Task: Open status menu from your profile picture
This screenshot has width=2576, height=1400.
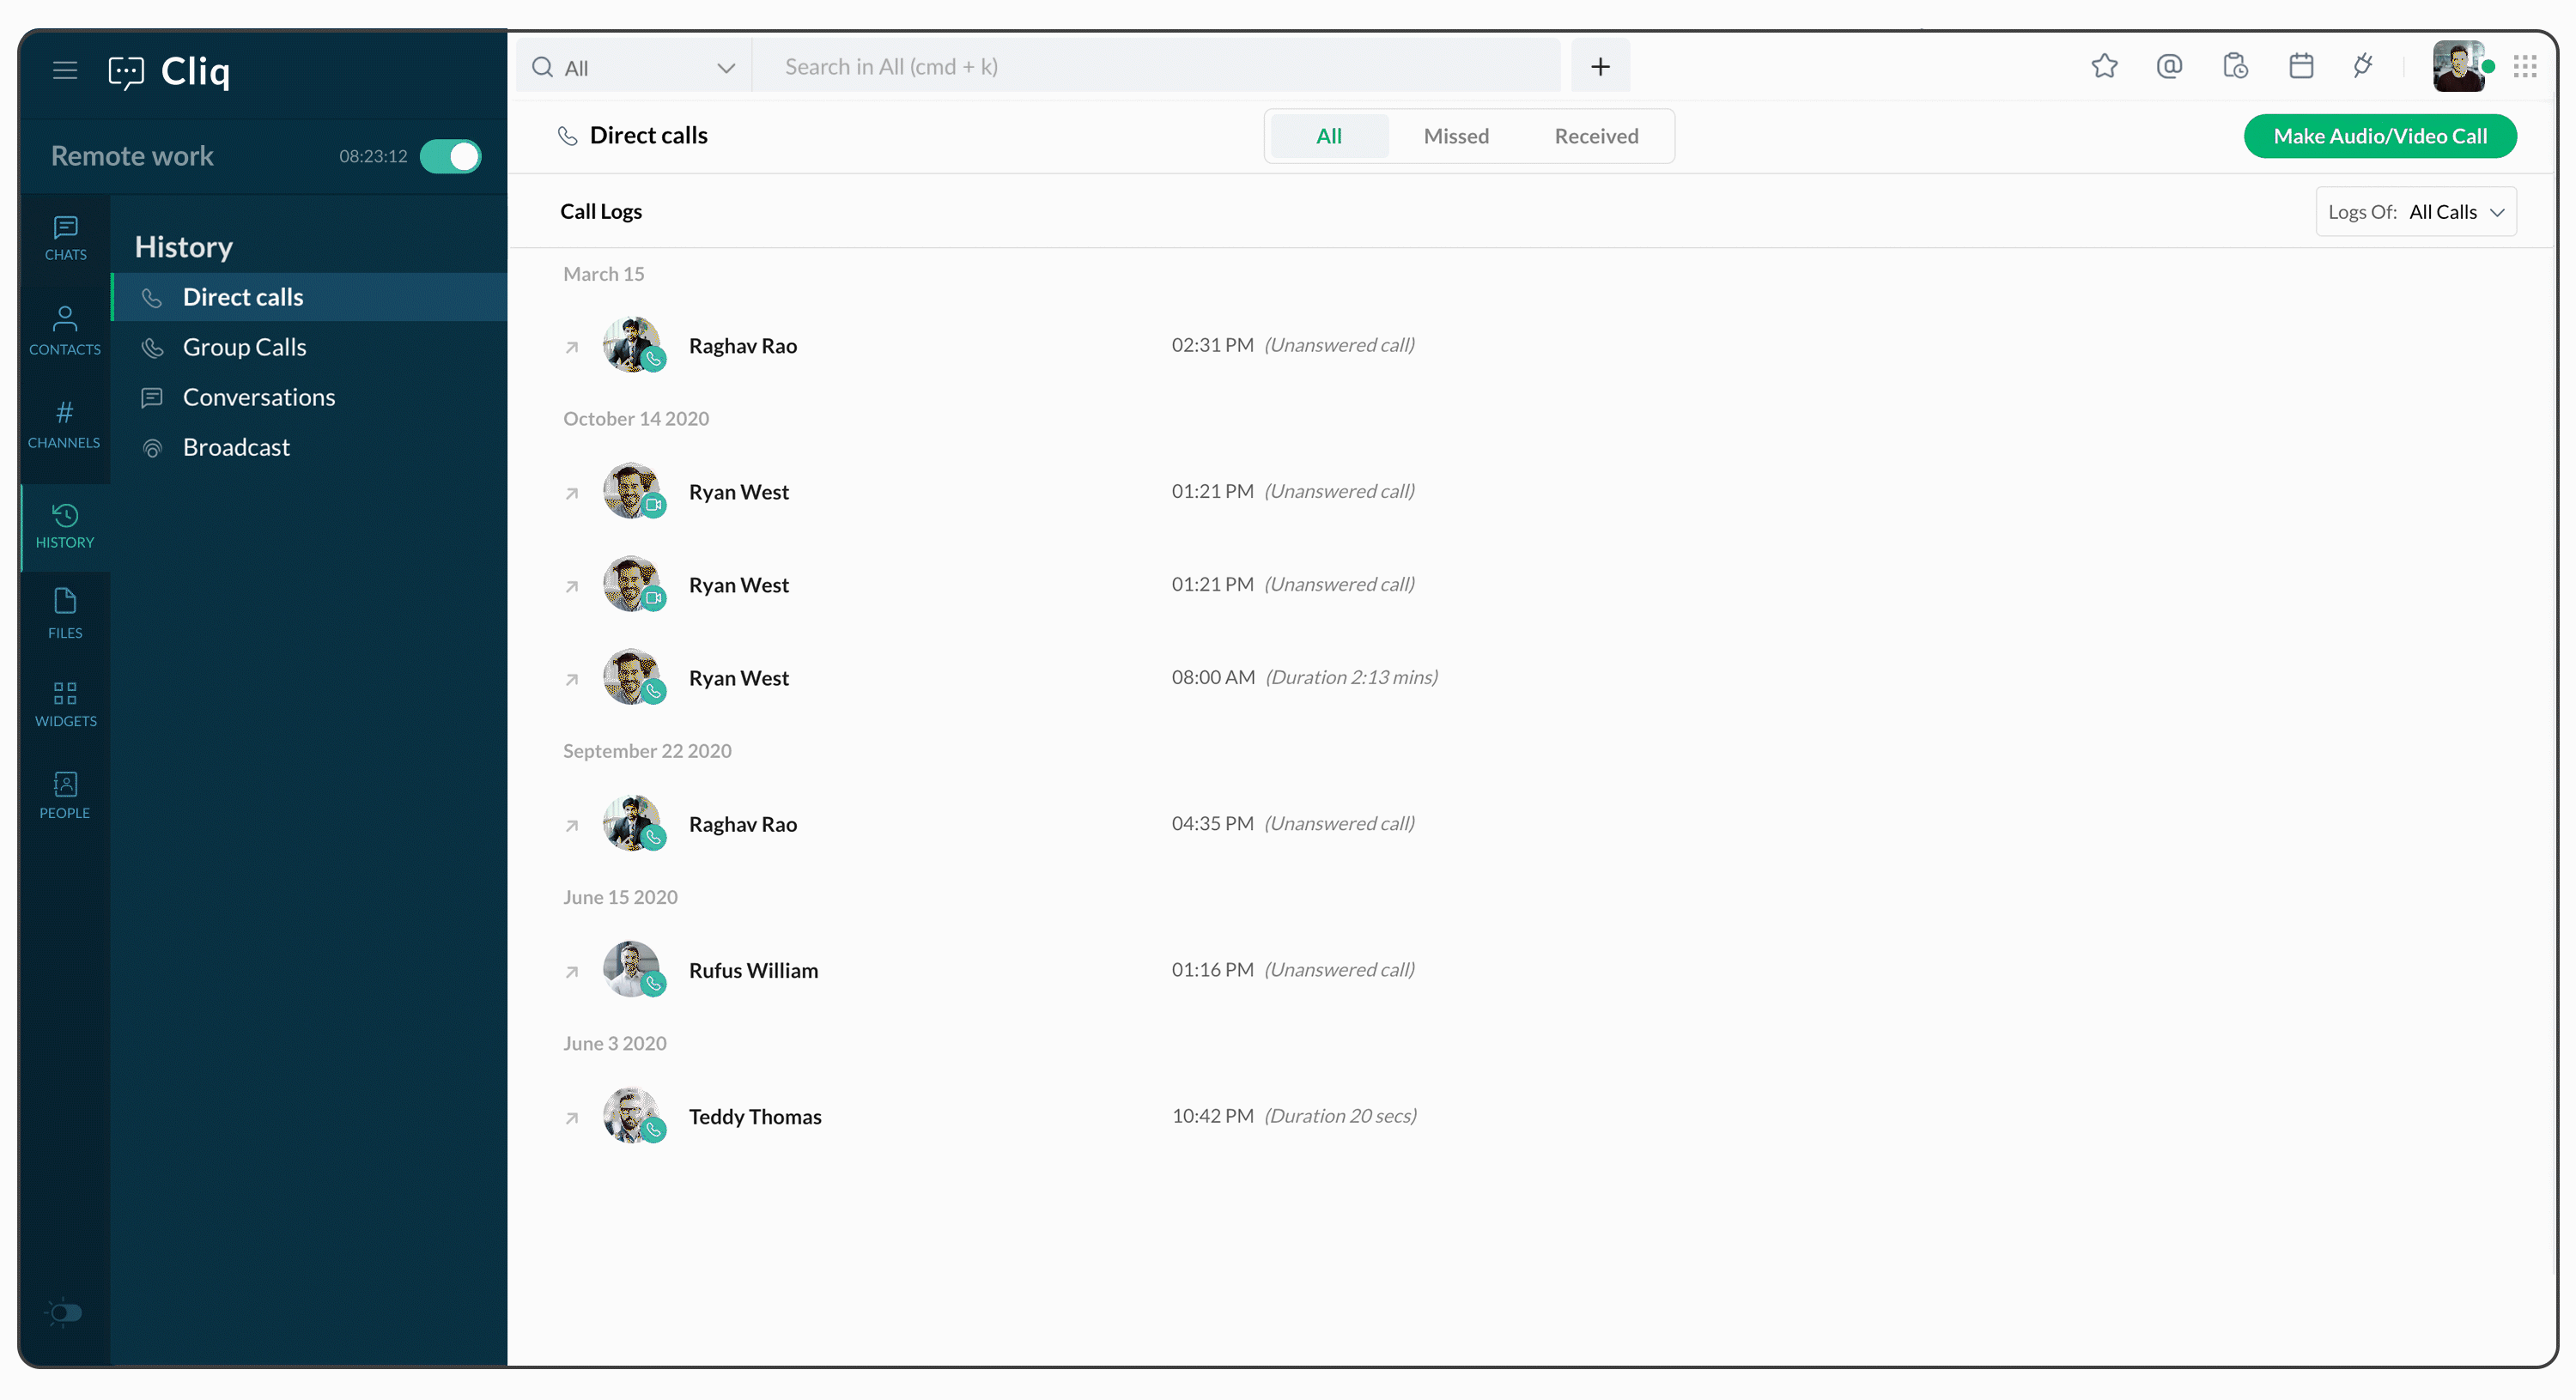Action: pyautogui.click(x=2461, y=66)
